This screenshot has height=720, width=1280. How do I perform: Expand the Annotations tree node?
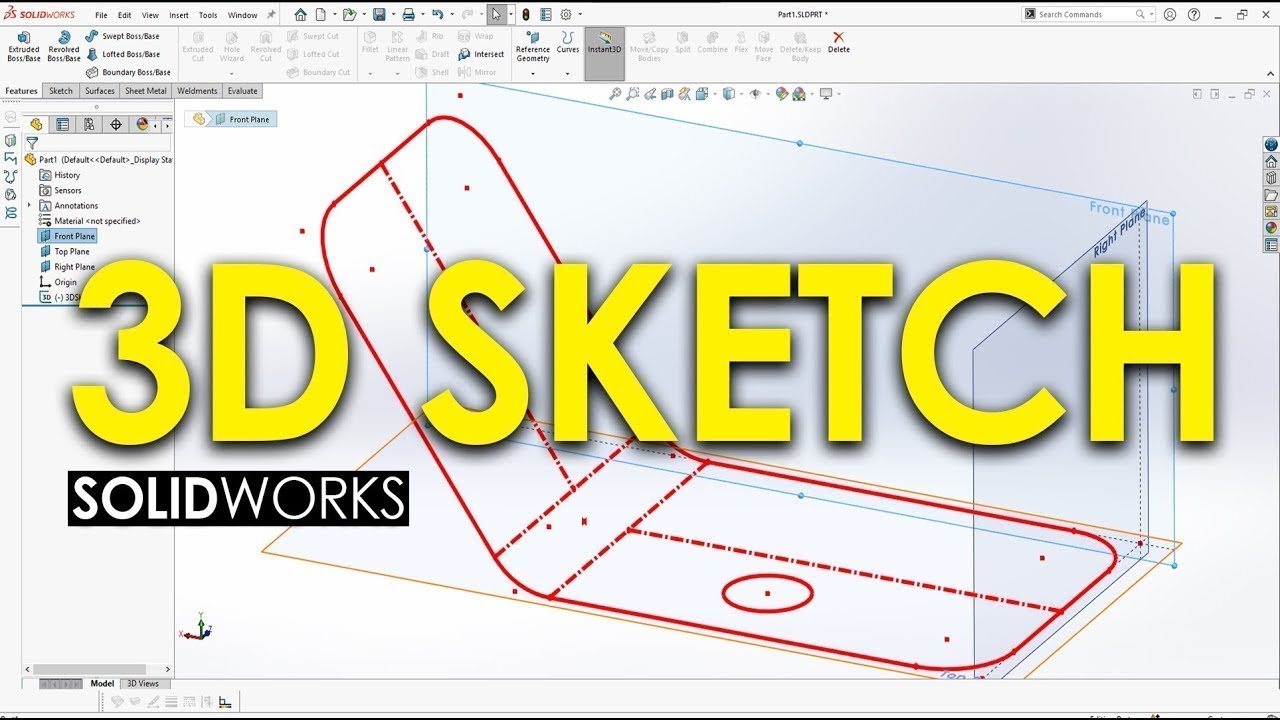[29, 205]
